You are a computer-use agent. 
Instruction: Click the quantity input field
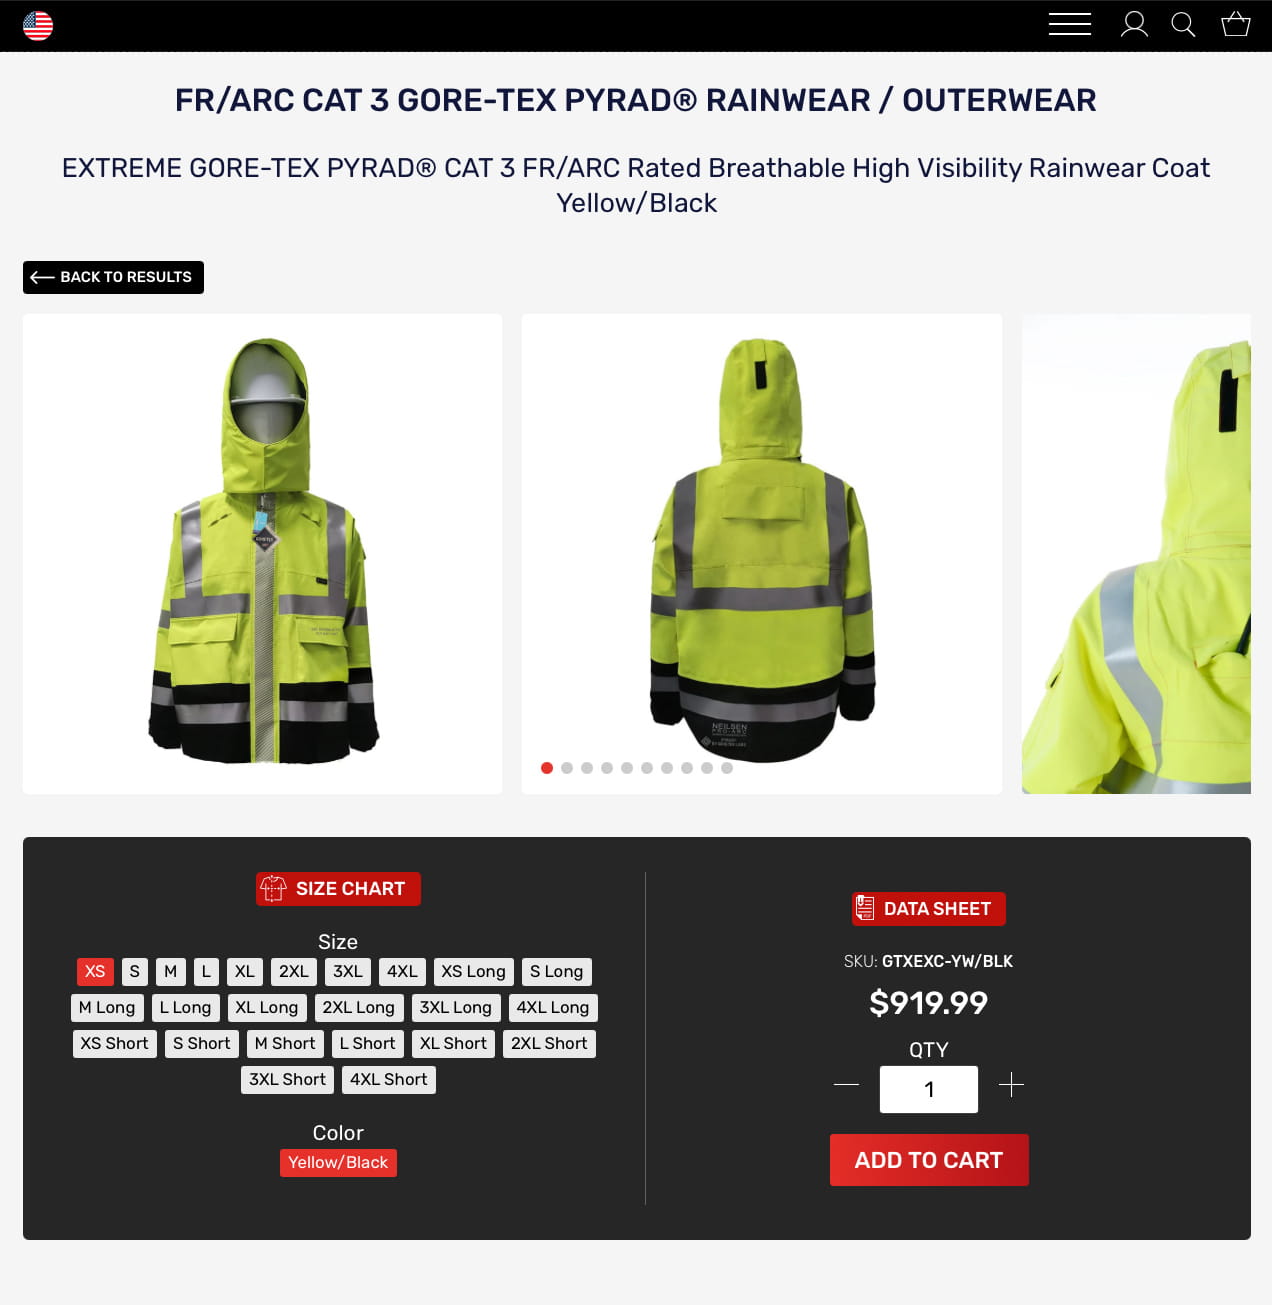click(929, 1089)
